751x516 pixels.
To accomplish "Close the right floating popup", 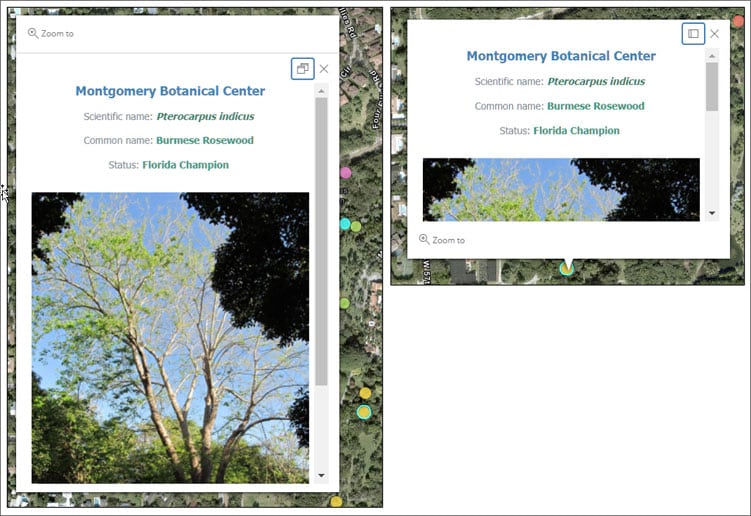I will click(x=715, y=34).
